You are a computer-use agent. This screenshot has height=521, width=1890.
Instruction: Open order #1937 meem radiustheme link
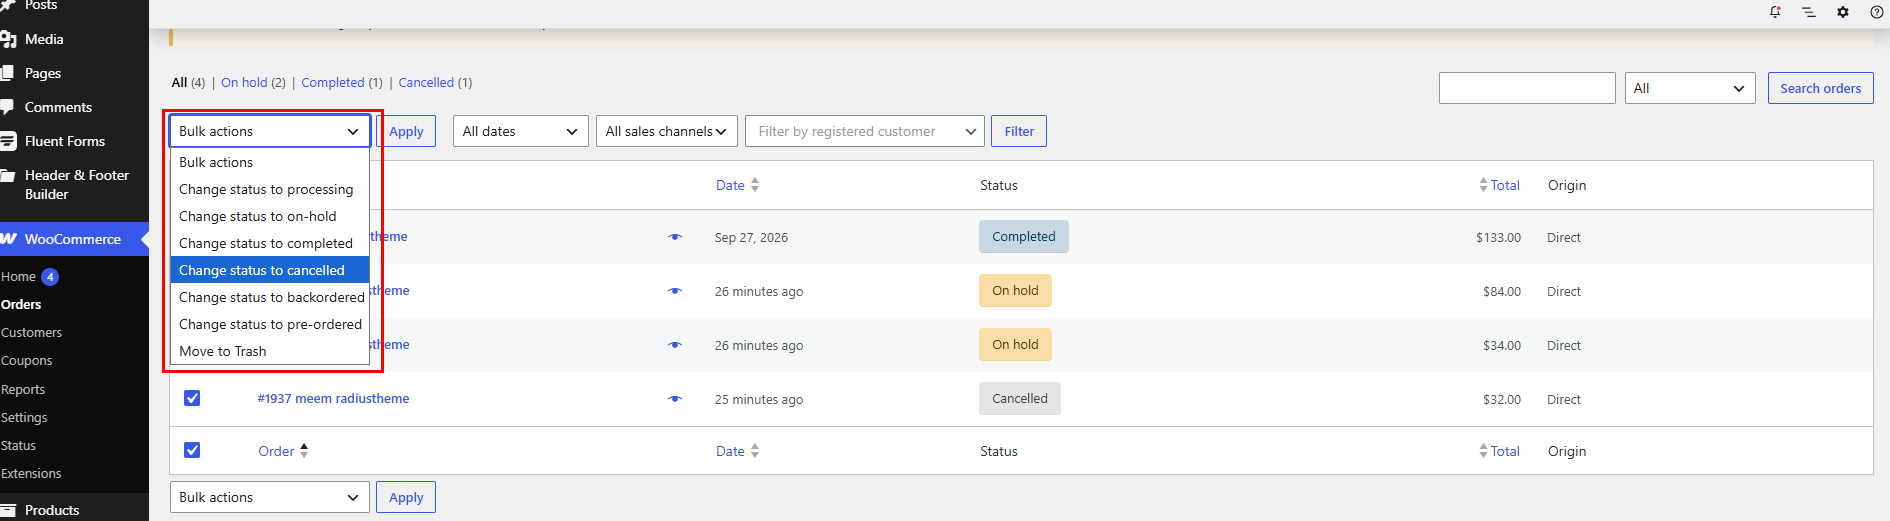[x=333, y=398]
